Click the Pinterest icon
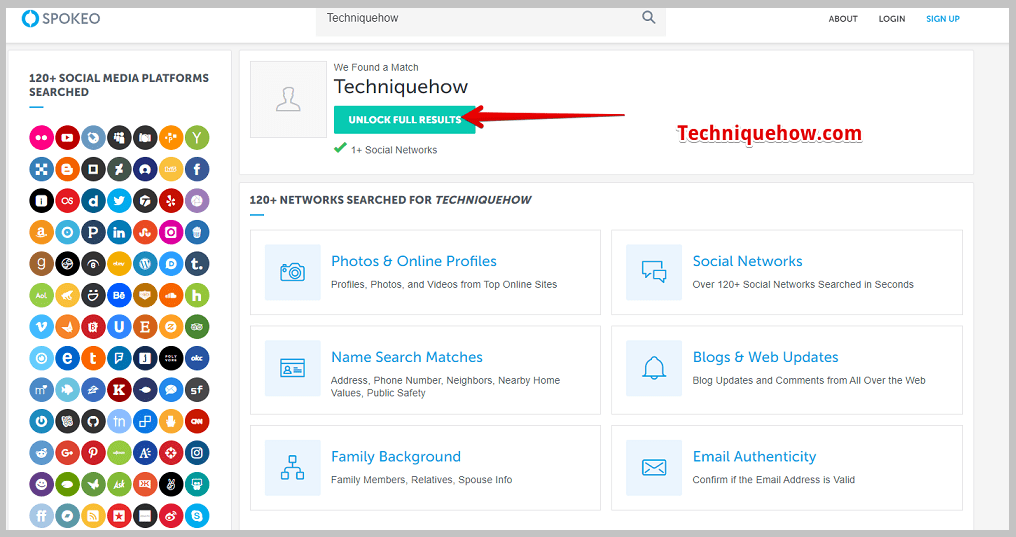This screenshot has width=1016, height=537. tap(93, 453)
